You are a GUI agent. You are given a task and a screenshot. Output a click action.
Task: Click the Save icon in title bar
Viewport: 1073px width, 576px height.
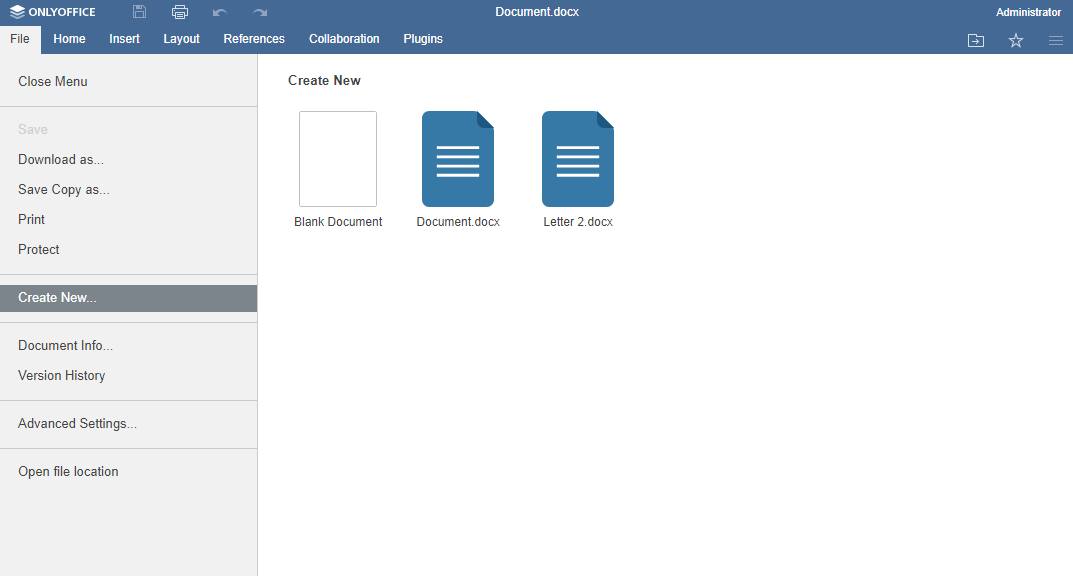click(x=140, y=12)
